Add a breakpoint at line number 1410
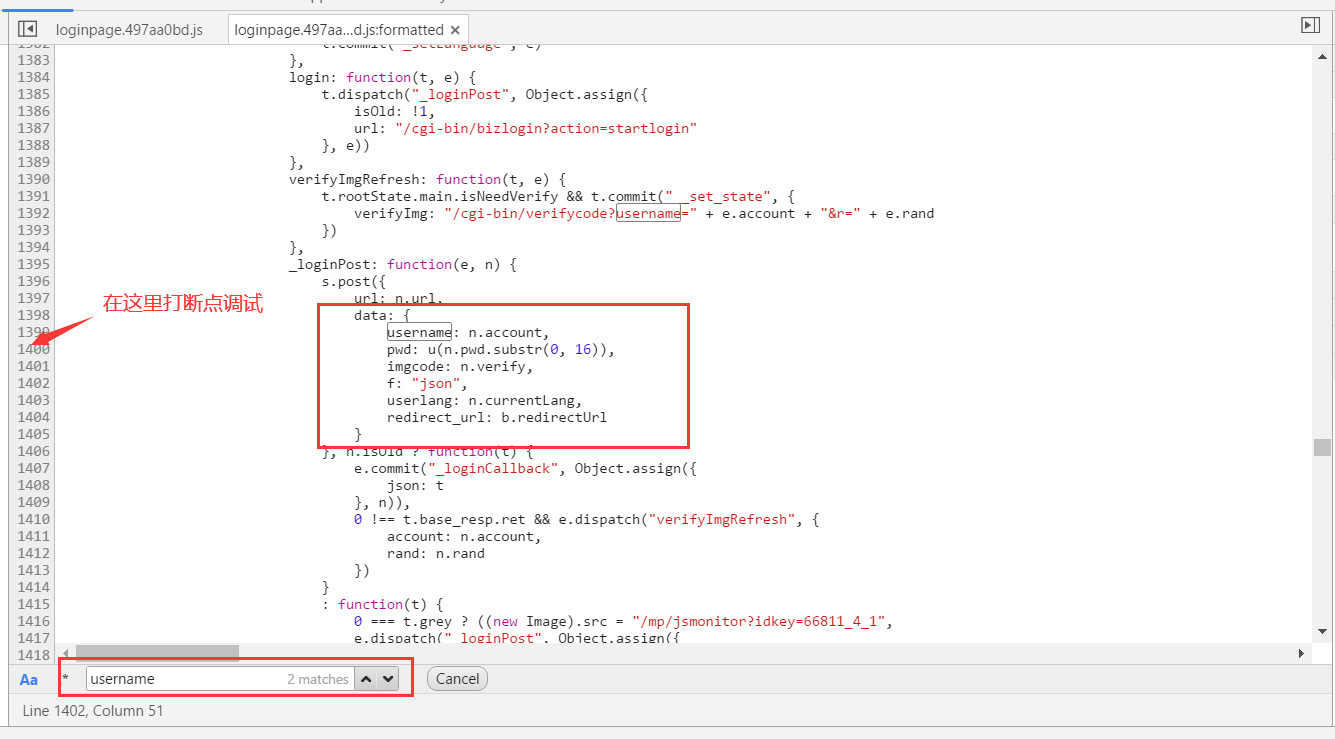 pyautogui.click(x=34, y=519)
